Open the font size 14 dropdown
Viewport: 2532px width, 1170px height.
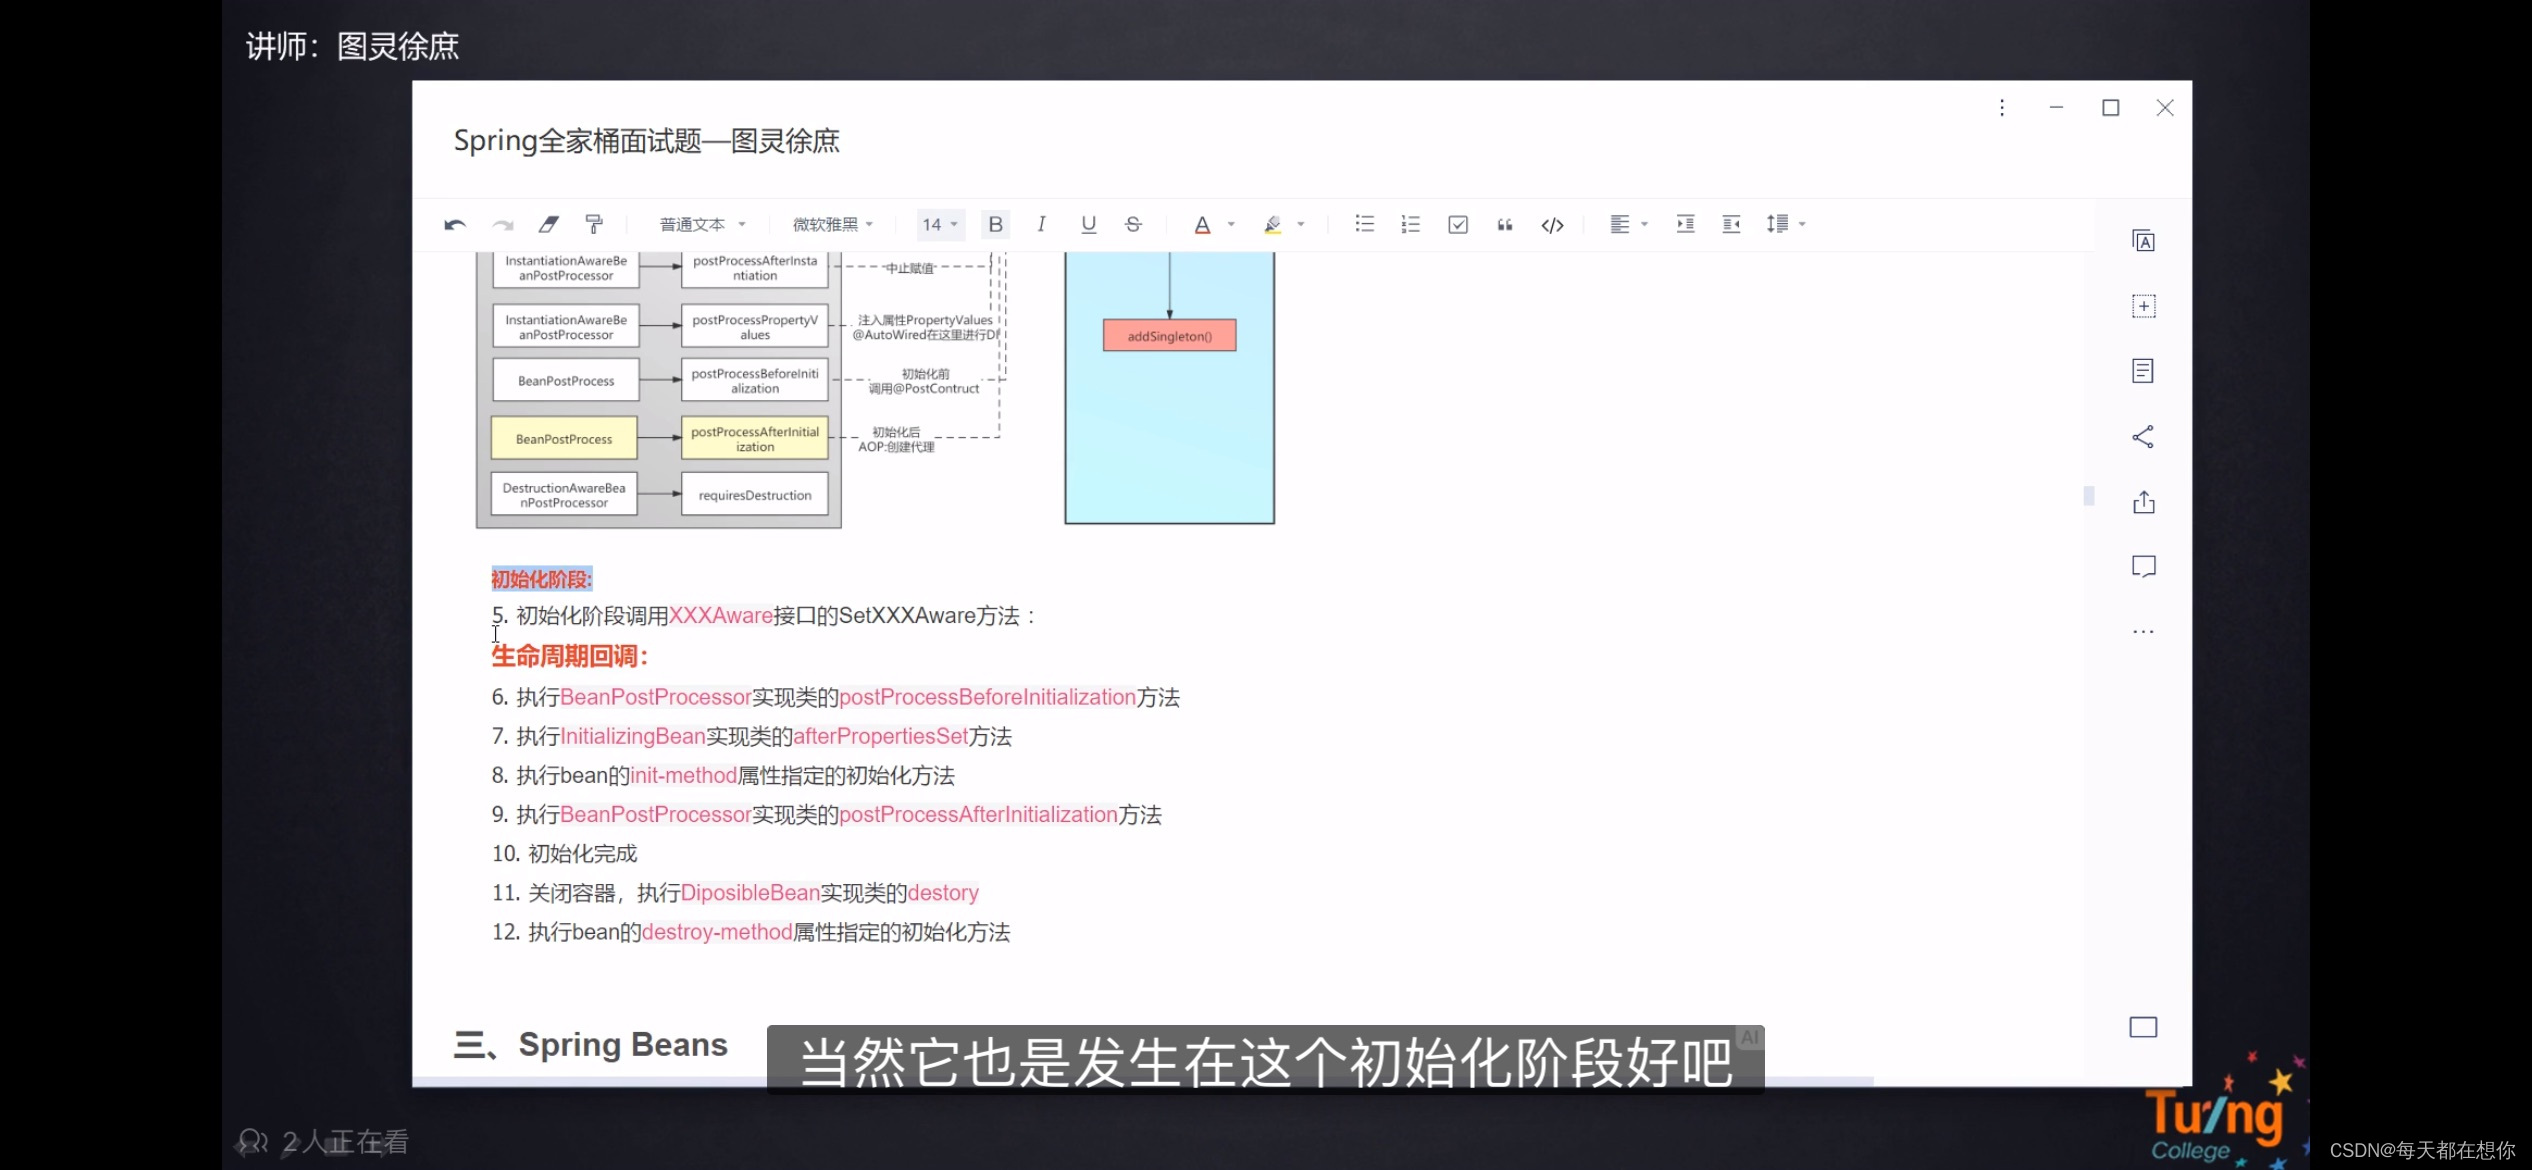point(940,225)
